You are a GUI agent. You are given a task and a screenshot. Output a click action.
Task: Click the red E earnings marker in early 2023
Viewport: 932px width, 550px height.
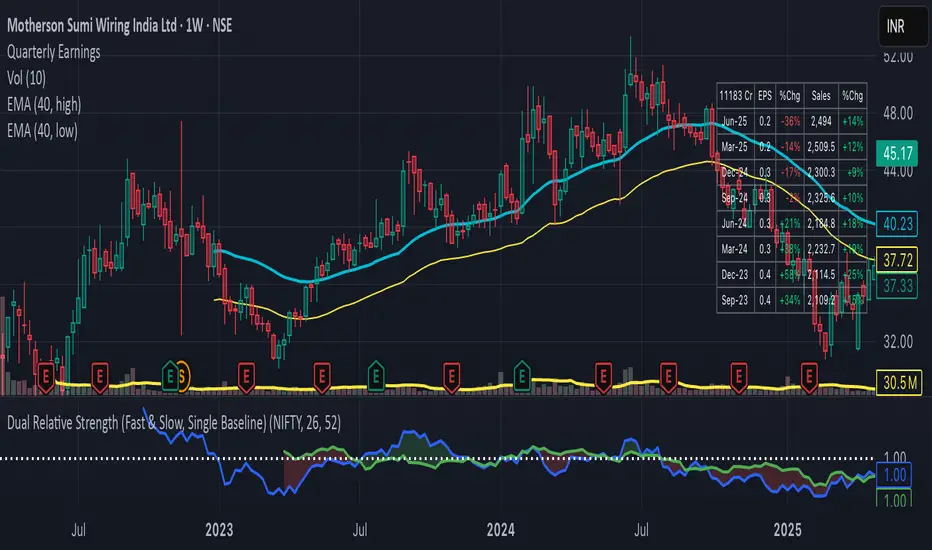[246, 377]
